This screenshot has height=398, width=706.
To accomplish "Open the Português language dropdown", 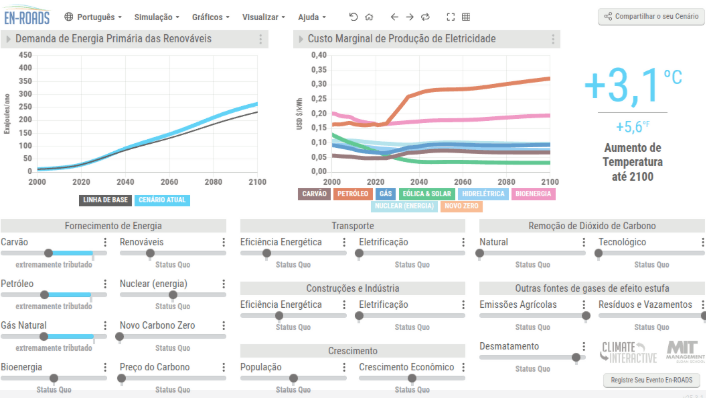I will pos(93,17).
